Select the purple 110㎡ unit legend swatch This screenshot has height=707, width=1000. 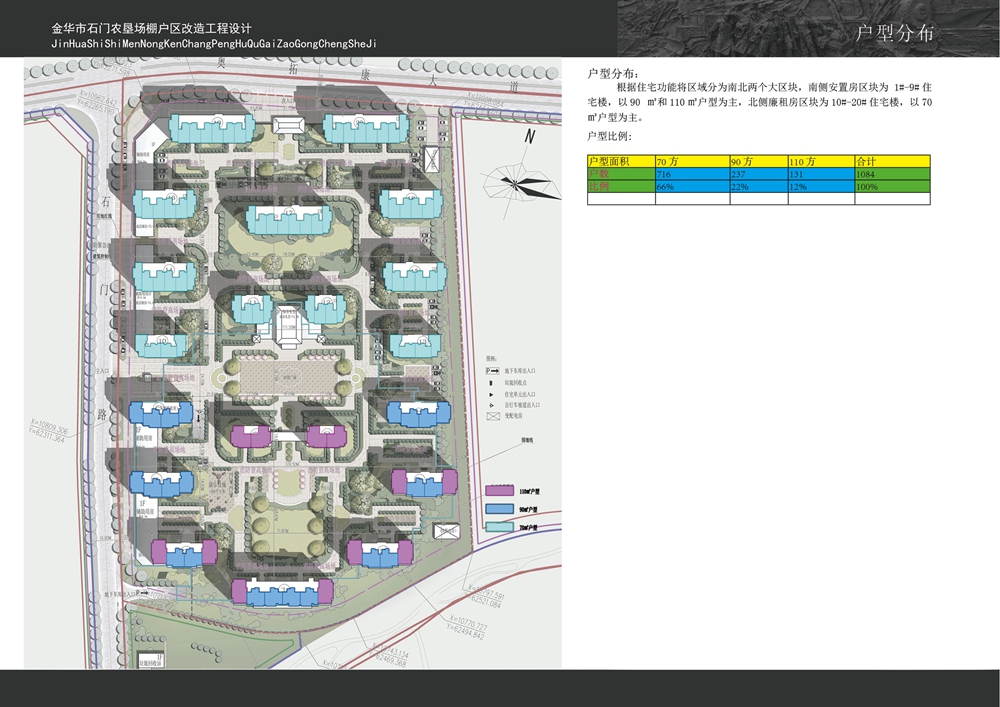(498, 492)
